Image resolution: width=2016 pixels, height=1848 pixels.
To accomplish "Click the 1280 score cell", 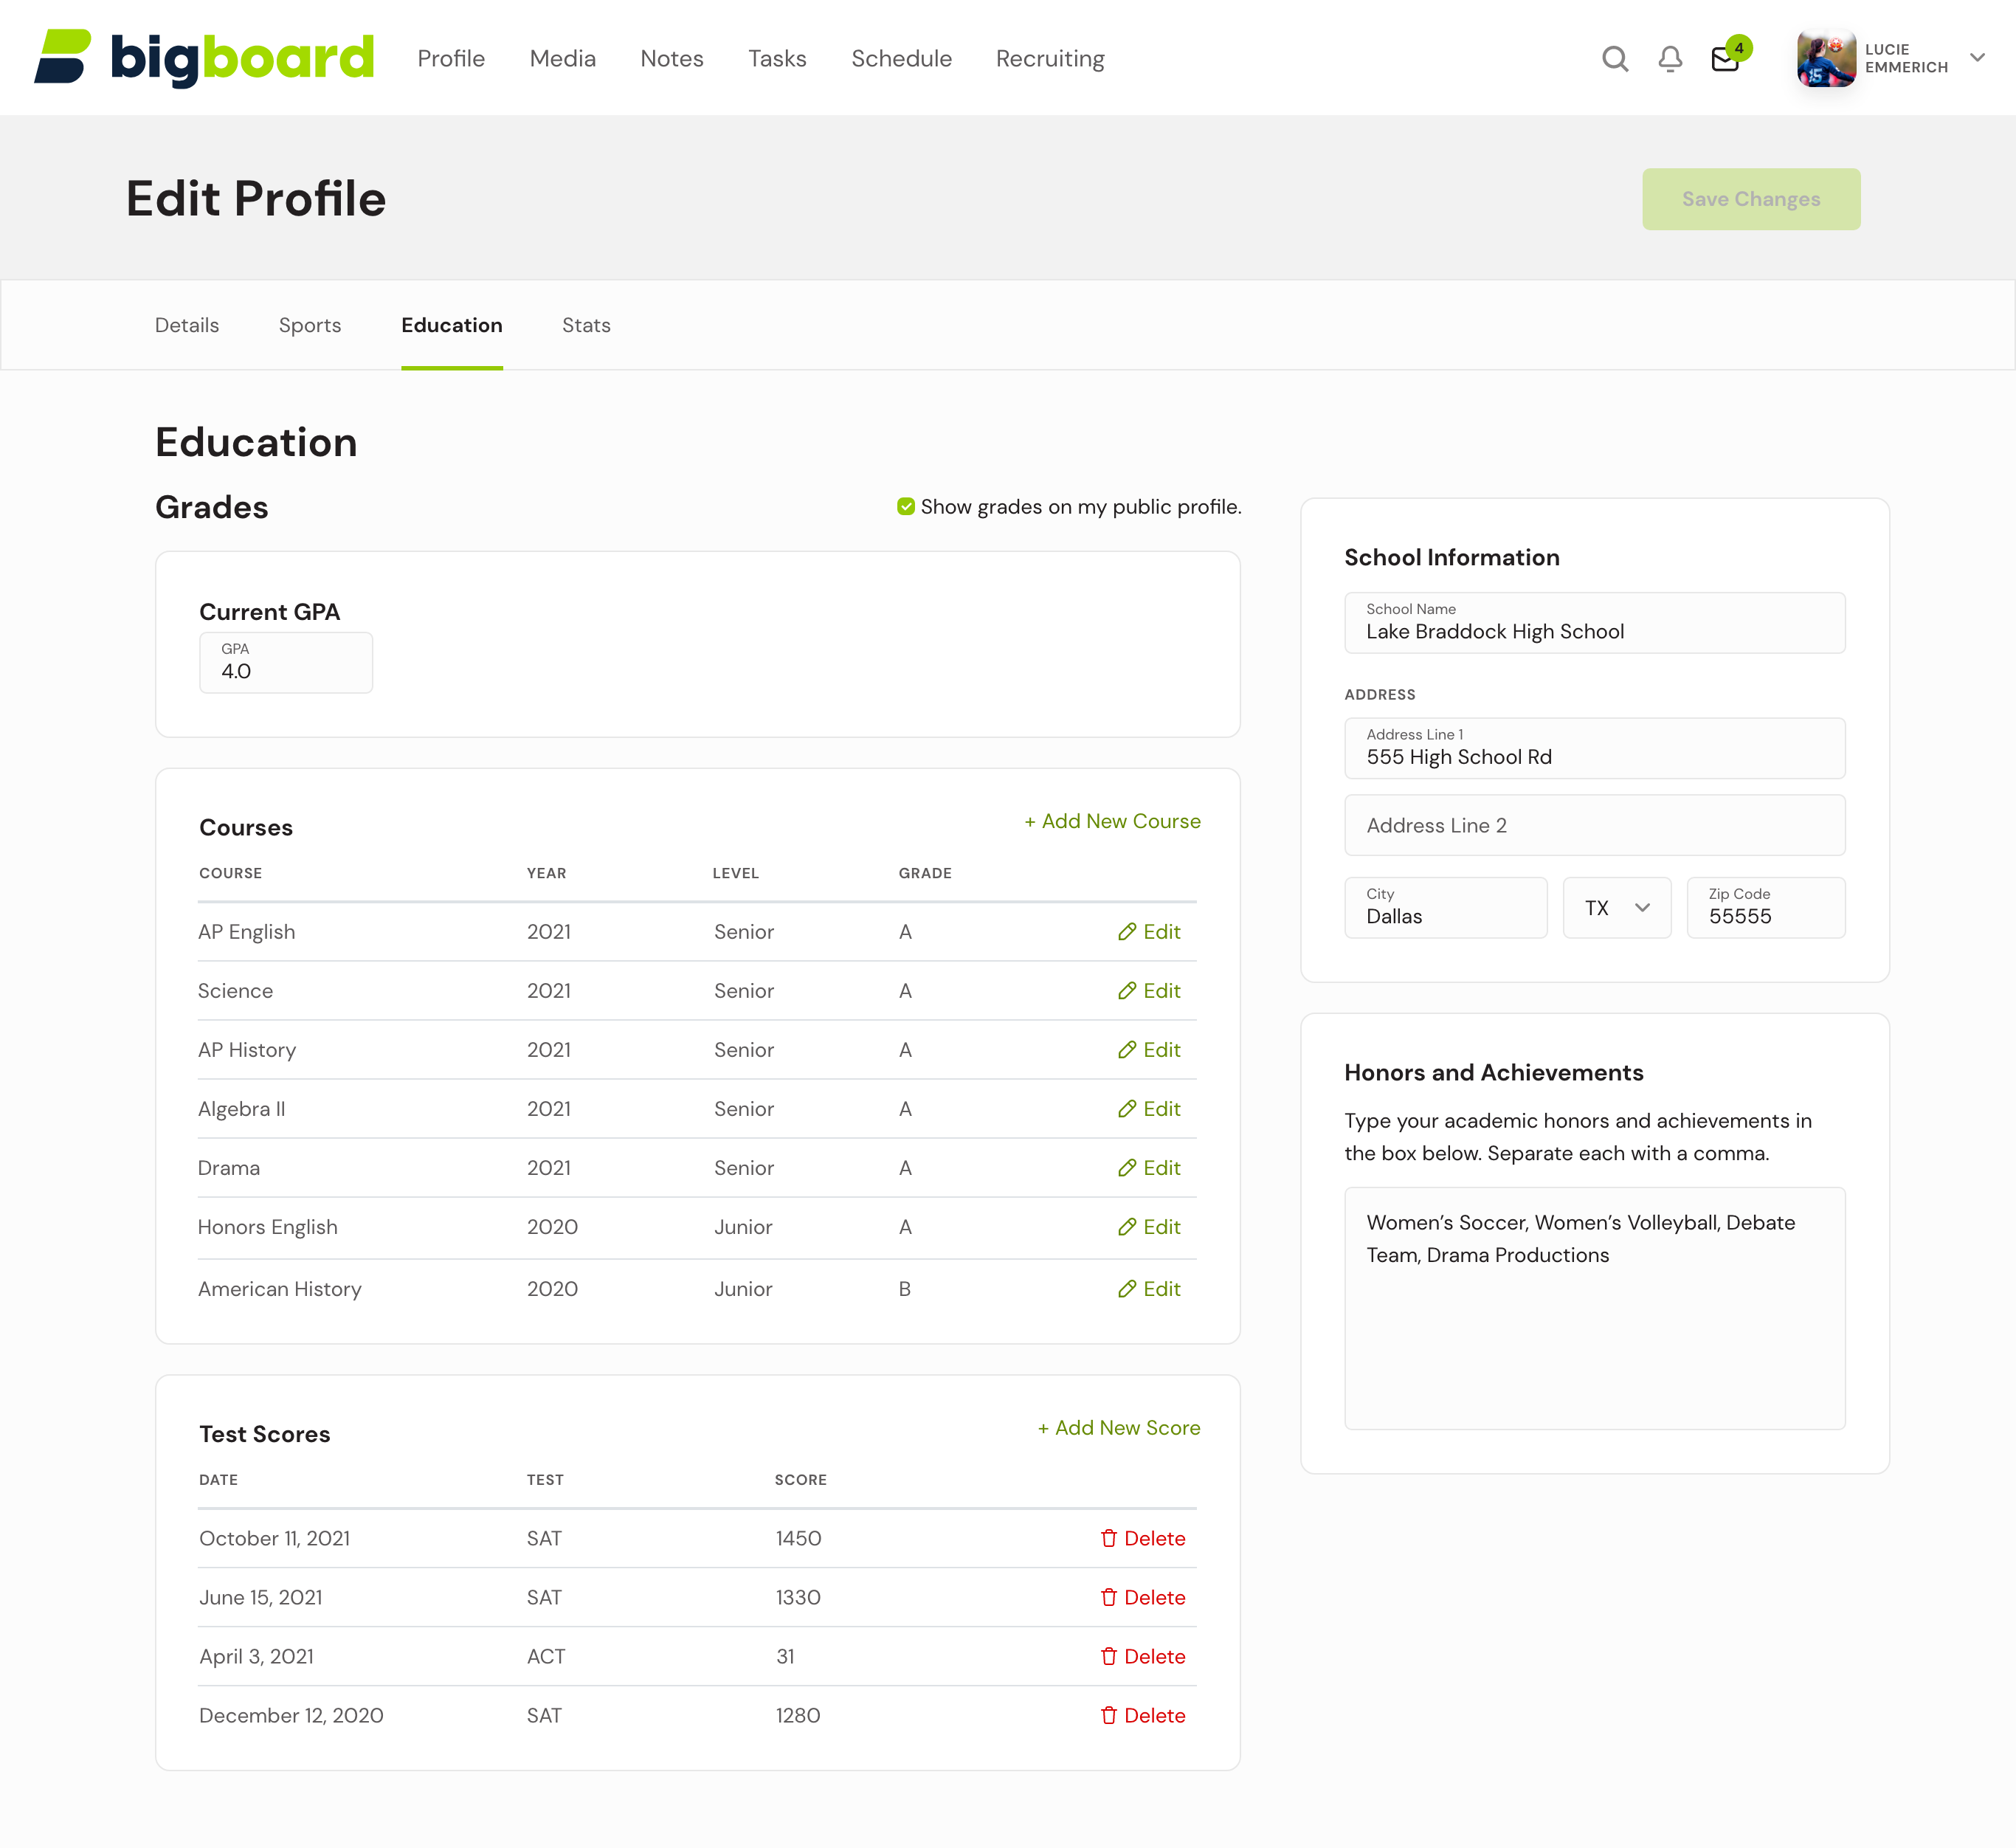I will [x=798, y=1715].
